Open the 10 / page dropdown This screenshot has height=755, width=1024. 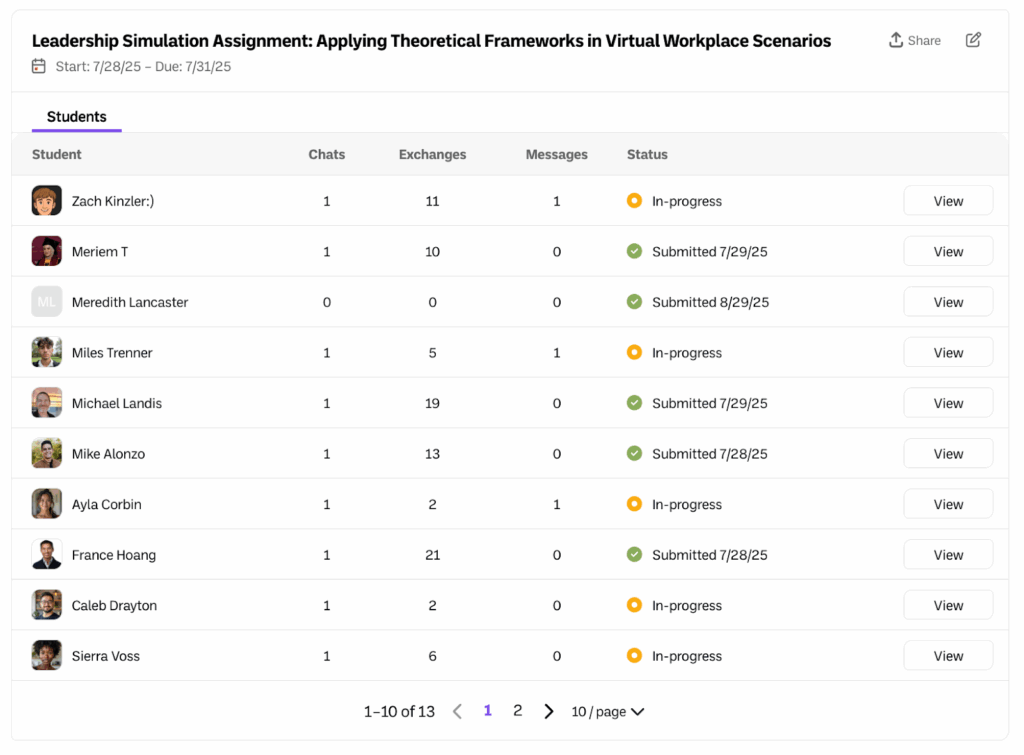coord(607,712)
